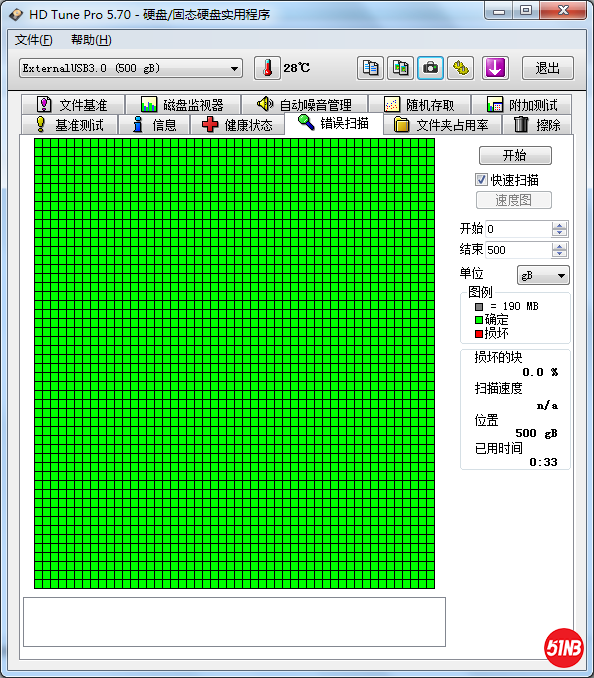
Task: Click the gray 190 MB legend swatch
Action: pos(479,307)
